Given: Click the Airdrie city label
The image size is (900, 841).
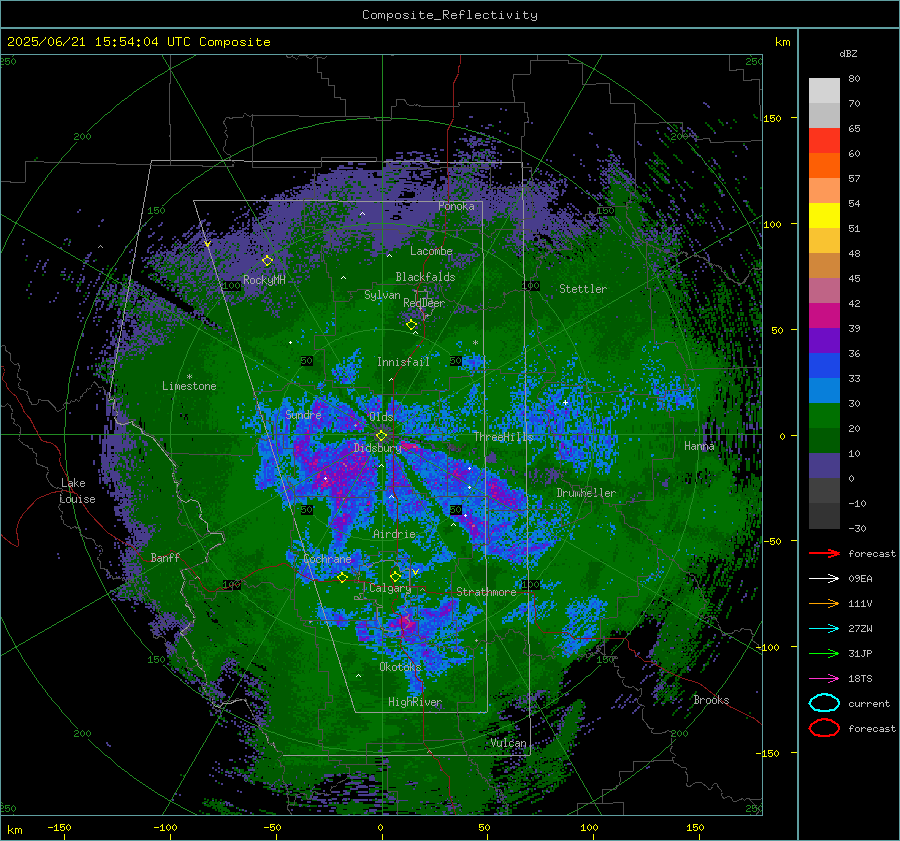Looking at the screenshot, I should click(394, 534).
